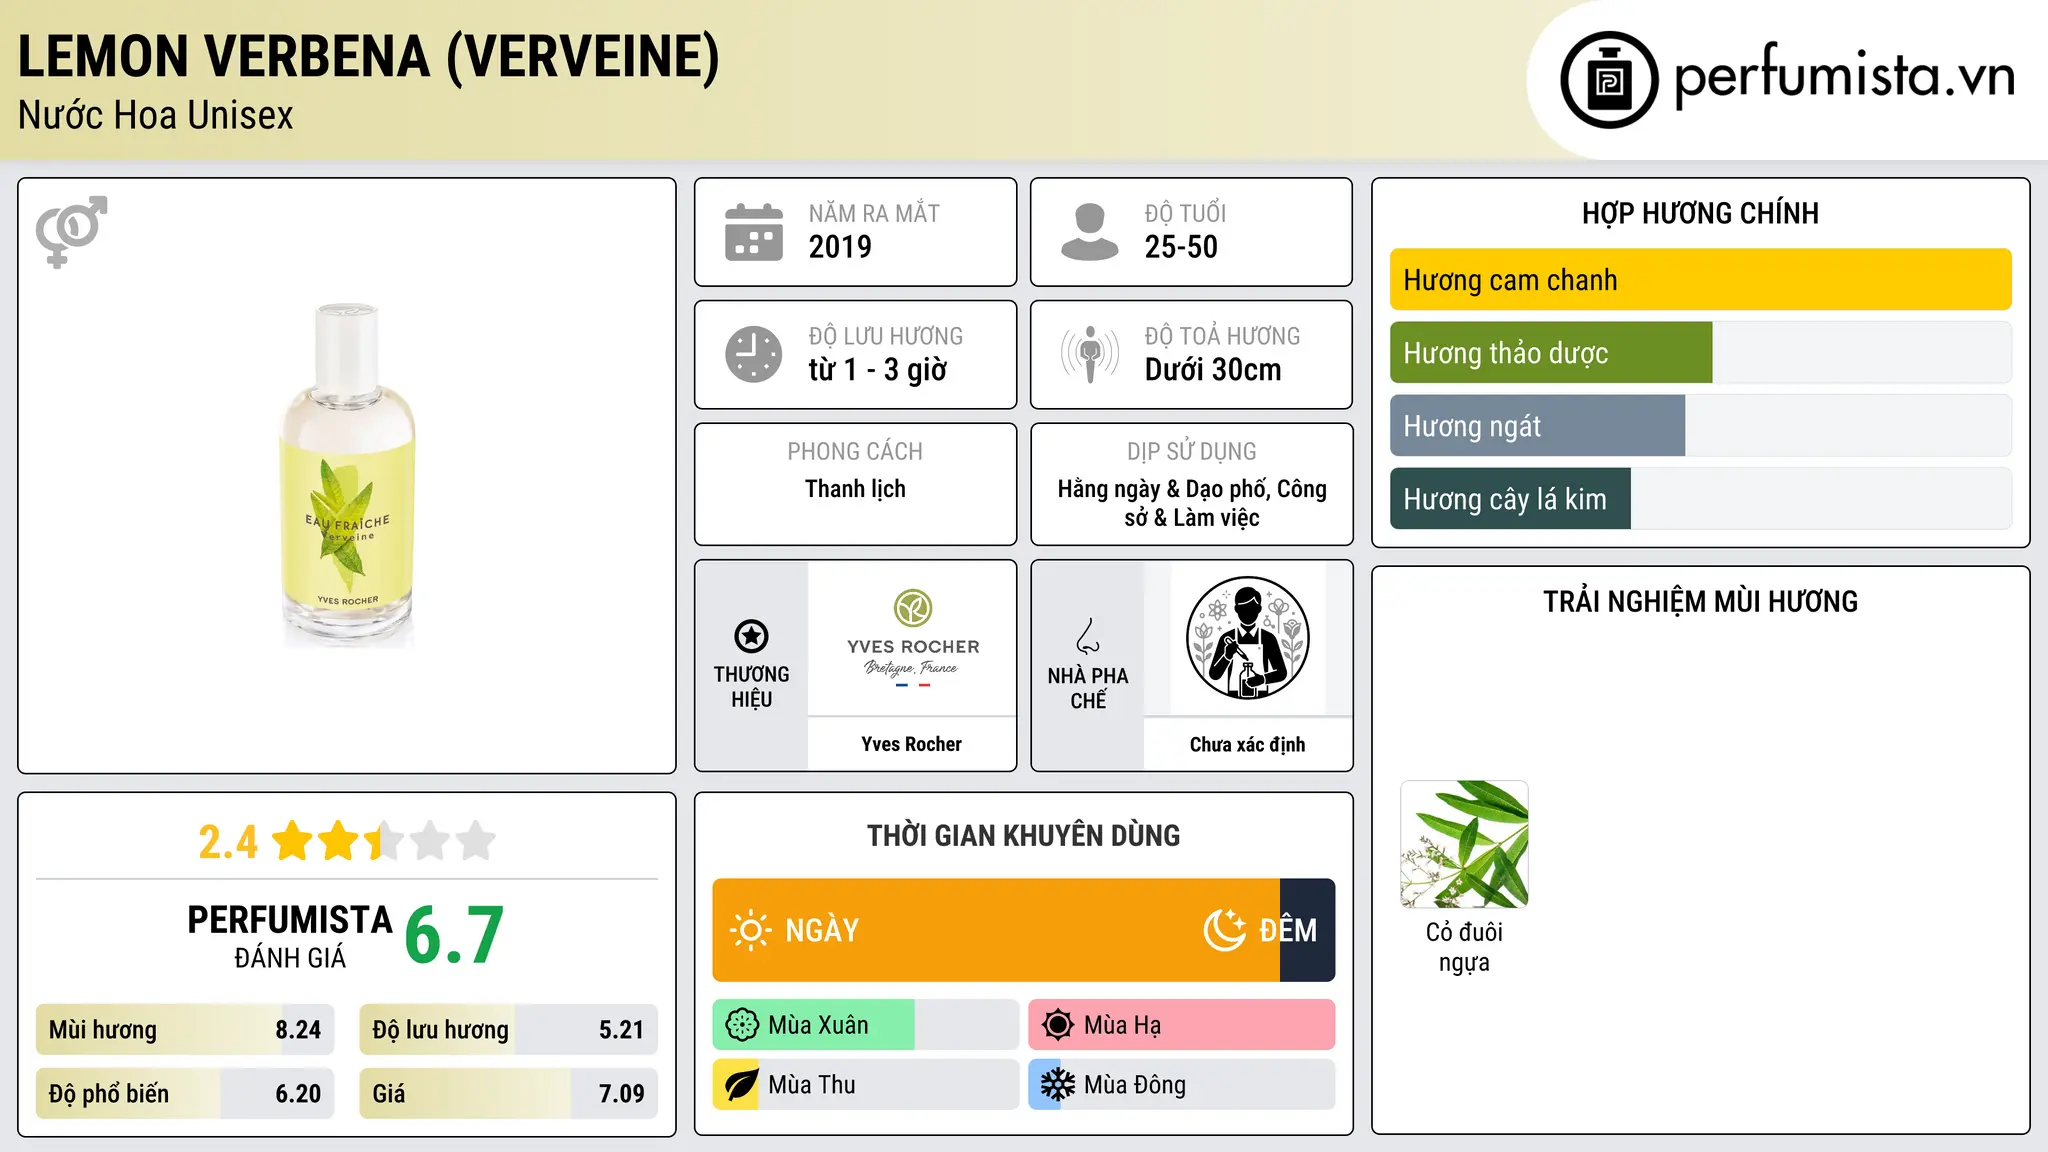Click the projection value Dưới 30cm
This screenshot has width=2048, height=1152.
1212,370
